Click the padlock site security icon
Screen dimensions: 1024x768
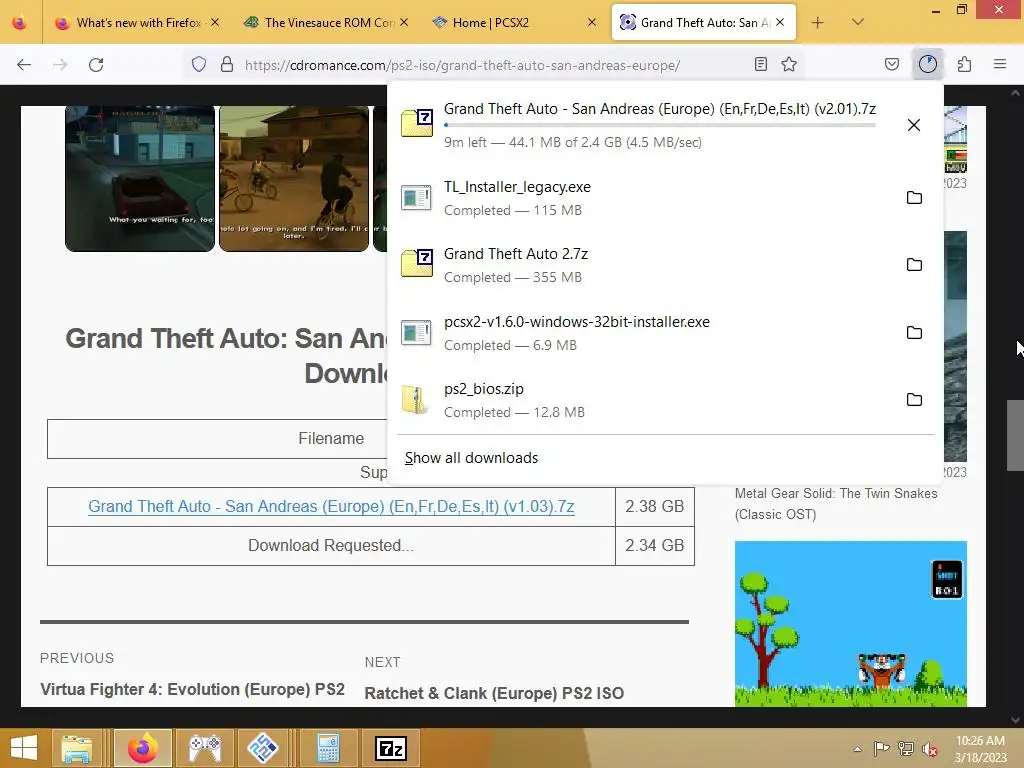click(227, 64)
